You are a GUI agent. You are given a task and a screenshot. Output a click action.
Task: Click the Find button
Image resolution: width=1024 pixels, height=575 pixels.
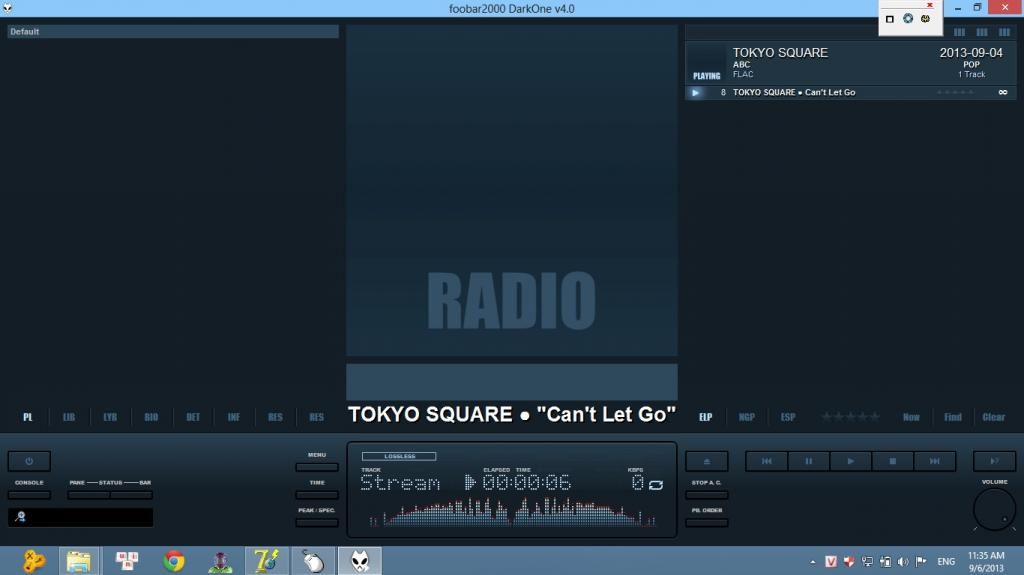coord(953,417)
